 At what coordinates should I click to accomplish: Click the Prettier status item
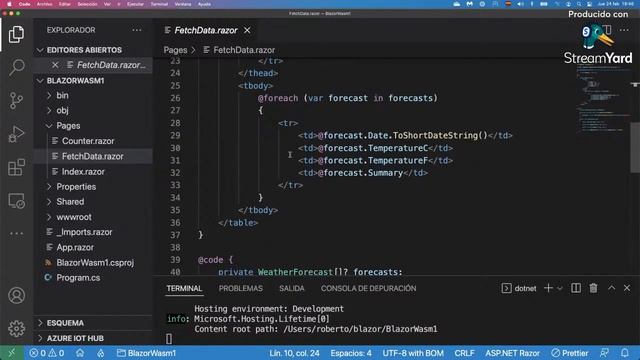tap(570, 353)
